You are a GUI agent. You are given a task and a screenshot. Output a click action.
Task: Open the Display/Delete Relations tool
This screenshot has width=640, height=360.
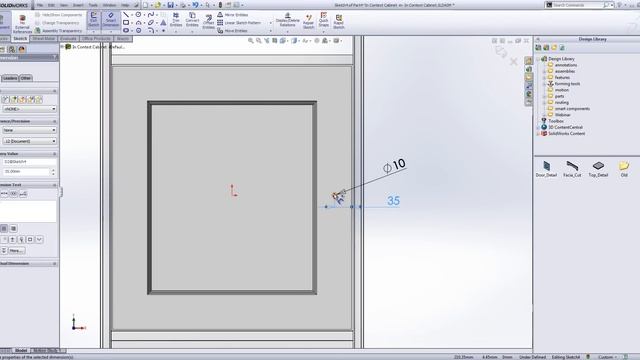point(287,20)
